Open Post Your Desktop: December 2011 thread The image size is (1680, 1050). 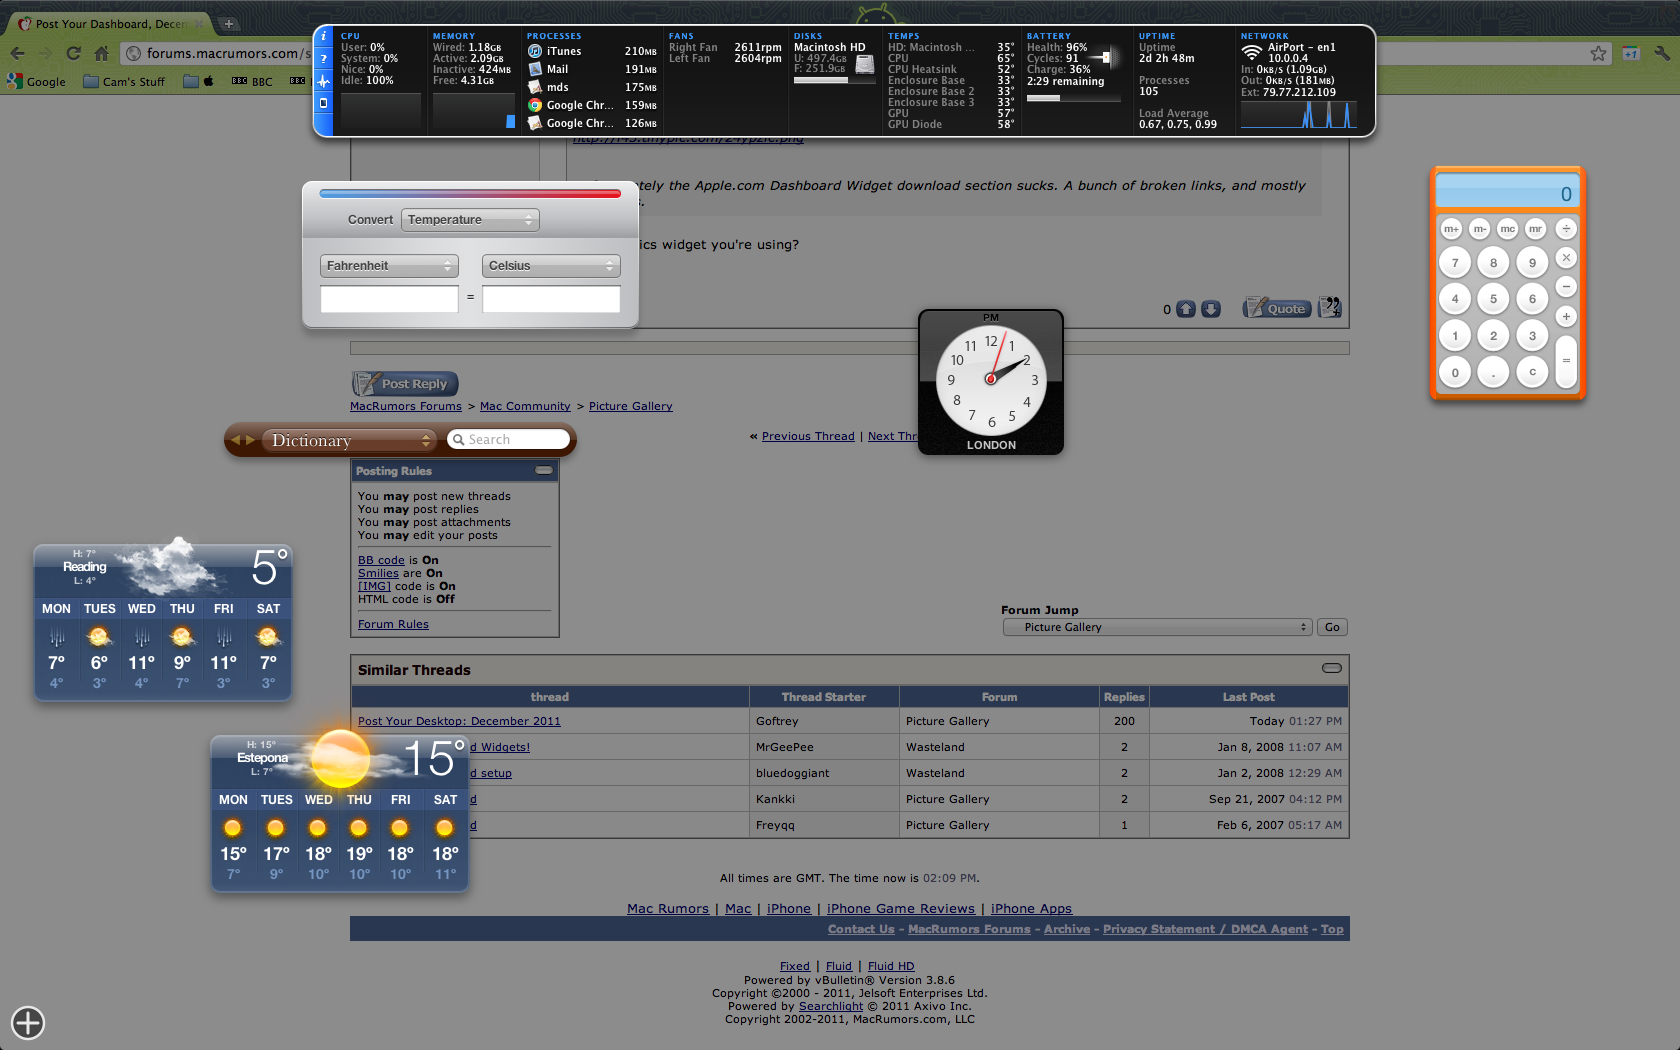[x=459, y=721]
